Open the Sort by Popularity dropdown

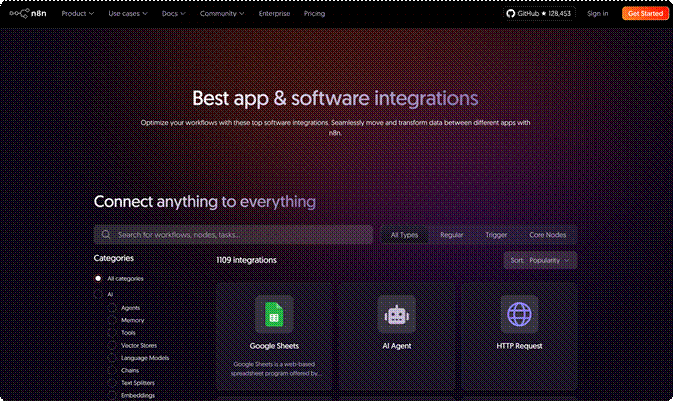tap(540, 260)
